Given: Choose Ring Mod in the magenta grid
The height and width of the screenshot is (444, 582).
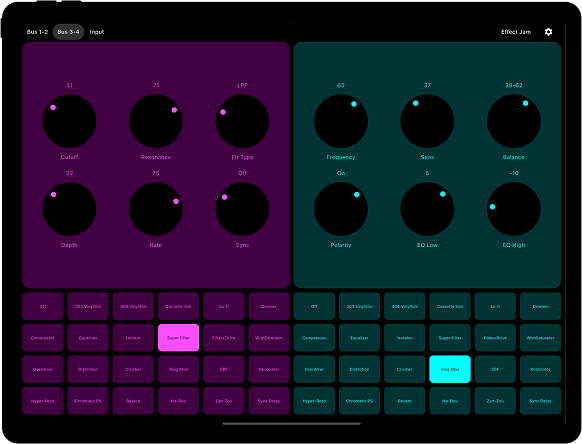Looking at the screenshot, I should tap(179, 369).
